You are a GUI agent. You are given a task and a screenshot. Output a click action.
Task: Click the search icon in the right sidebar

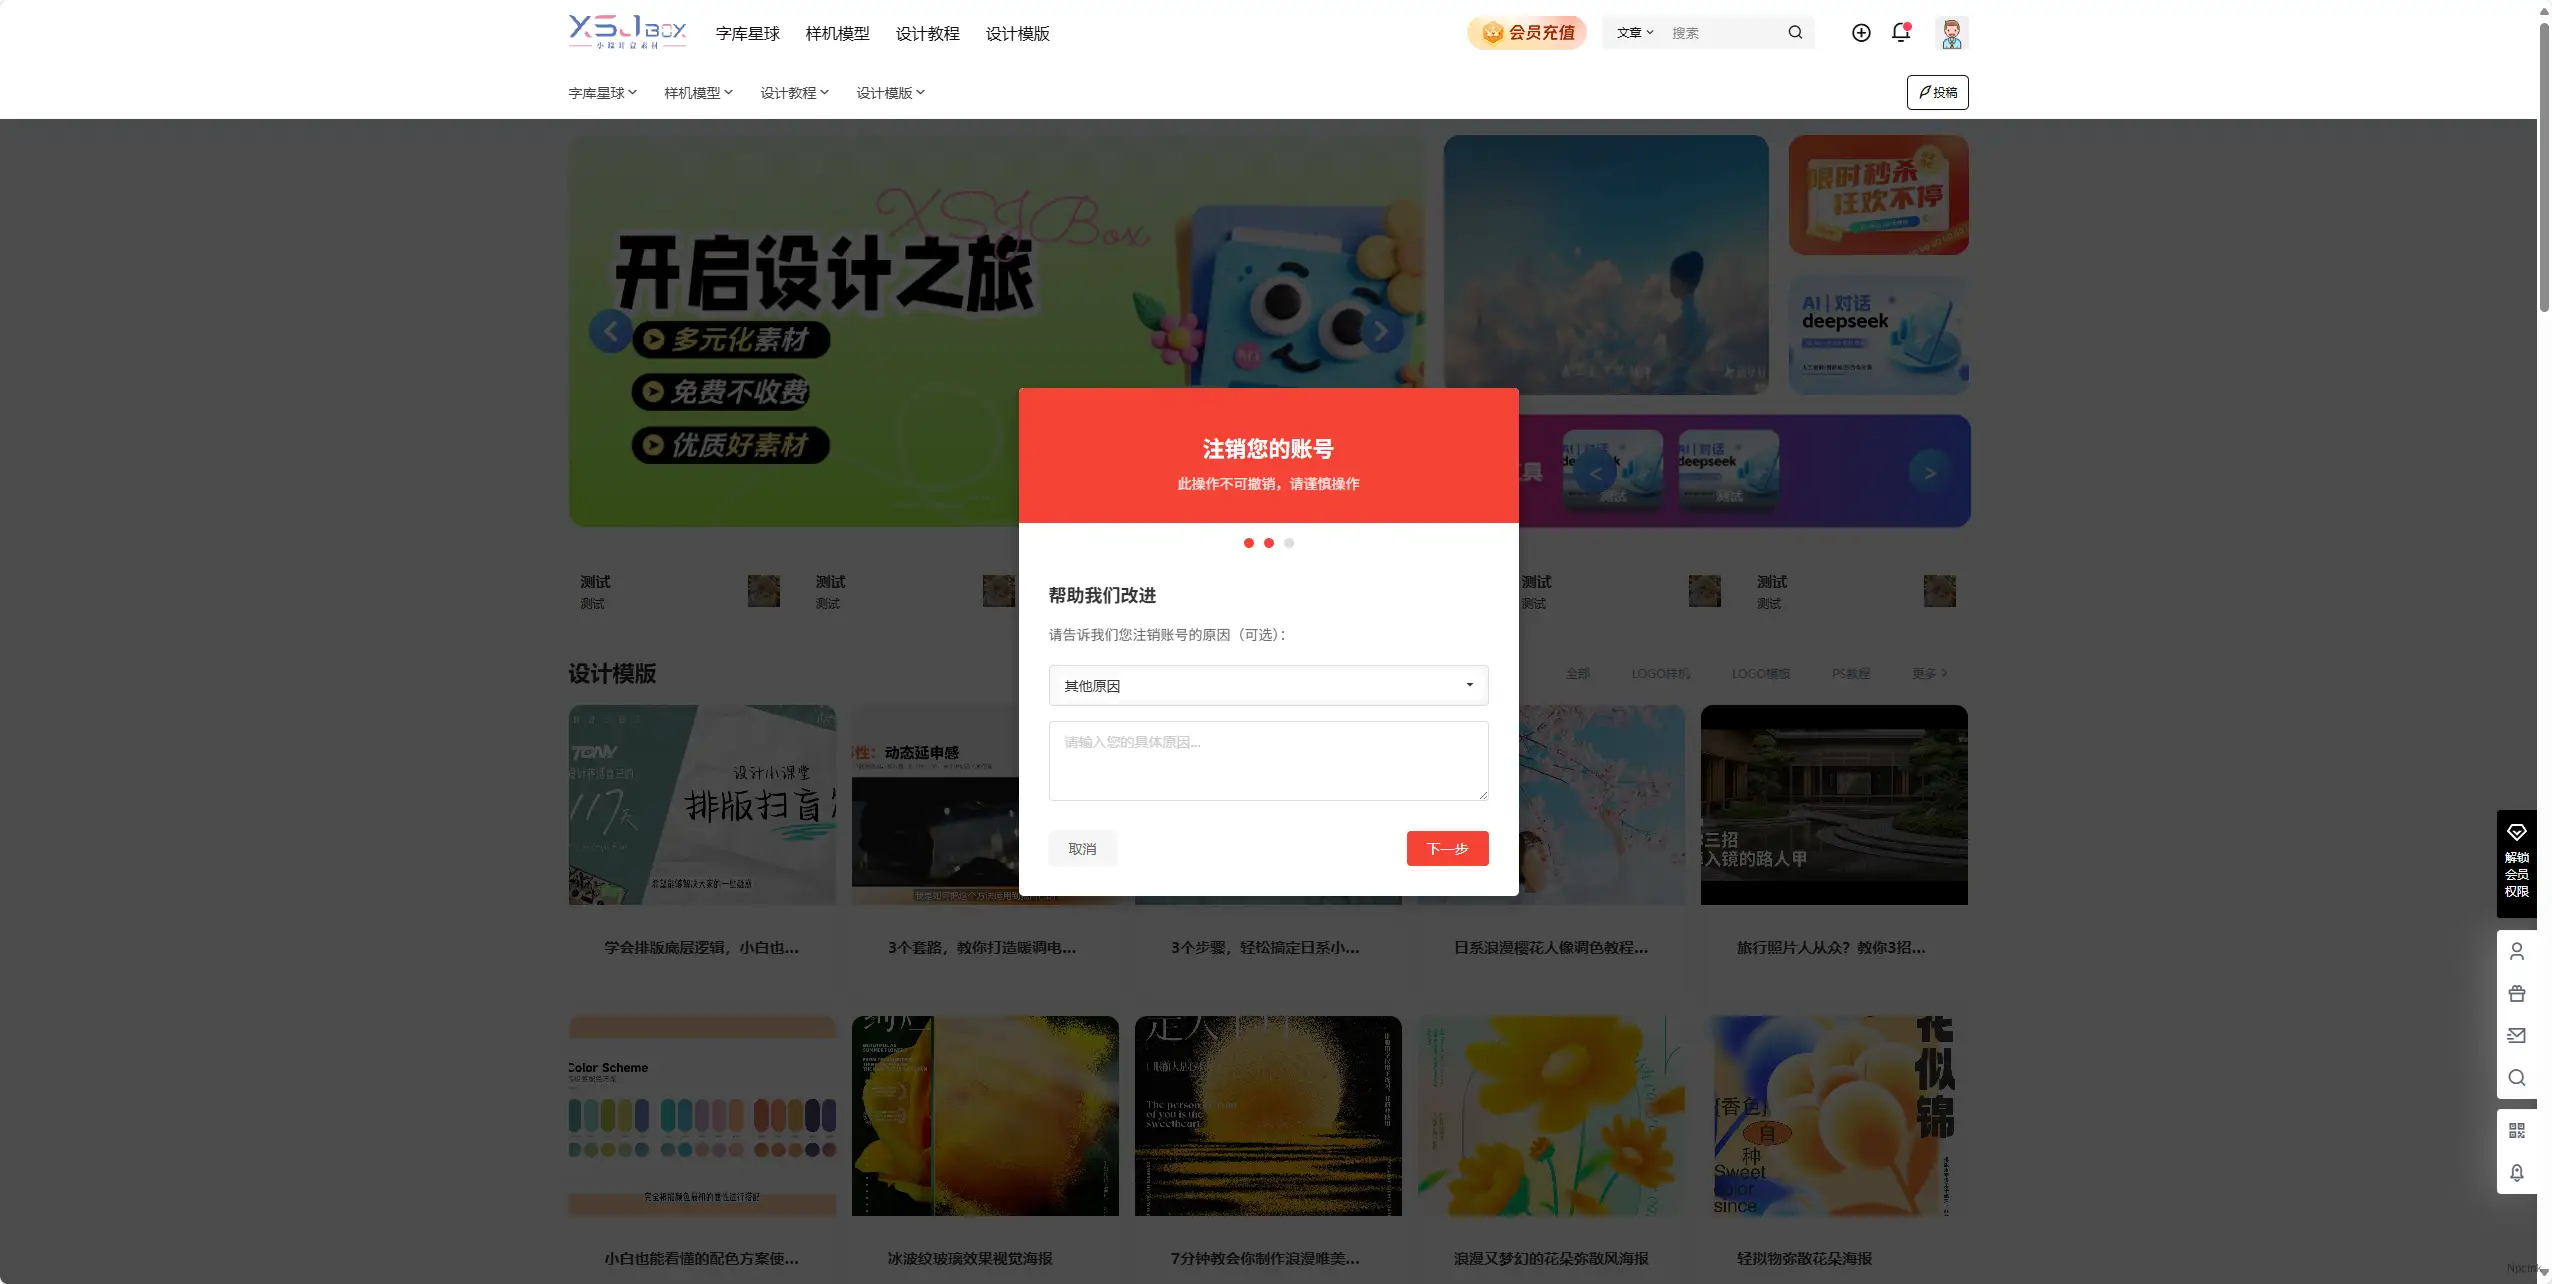[x=2518, y=1078]
